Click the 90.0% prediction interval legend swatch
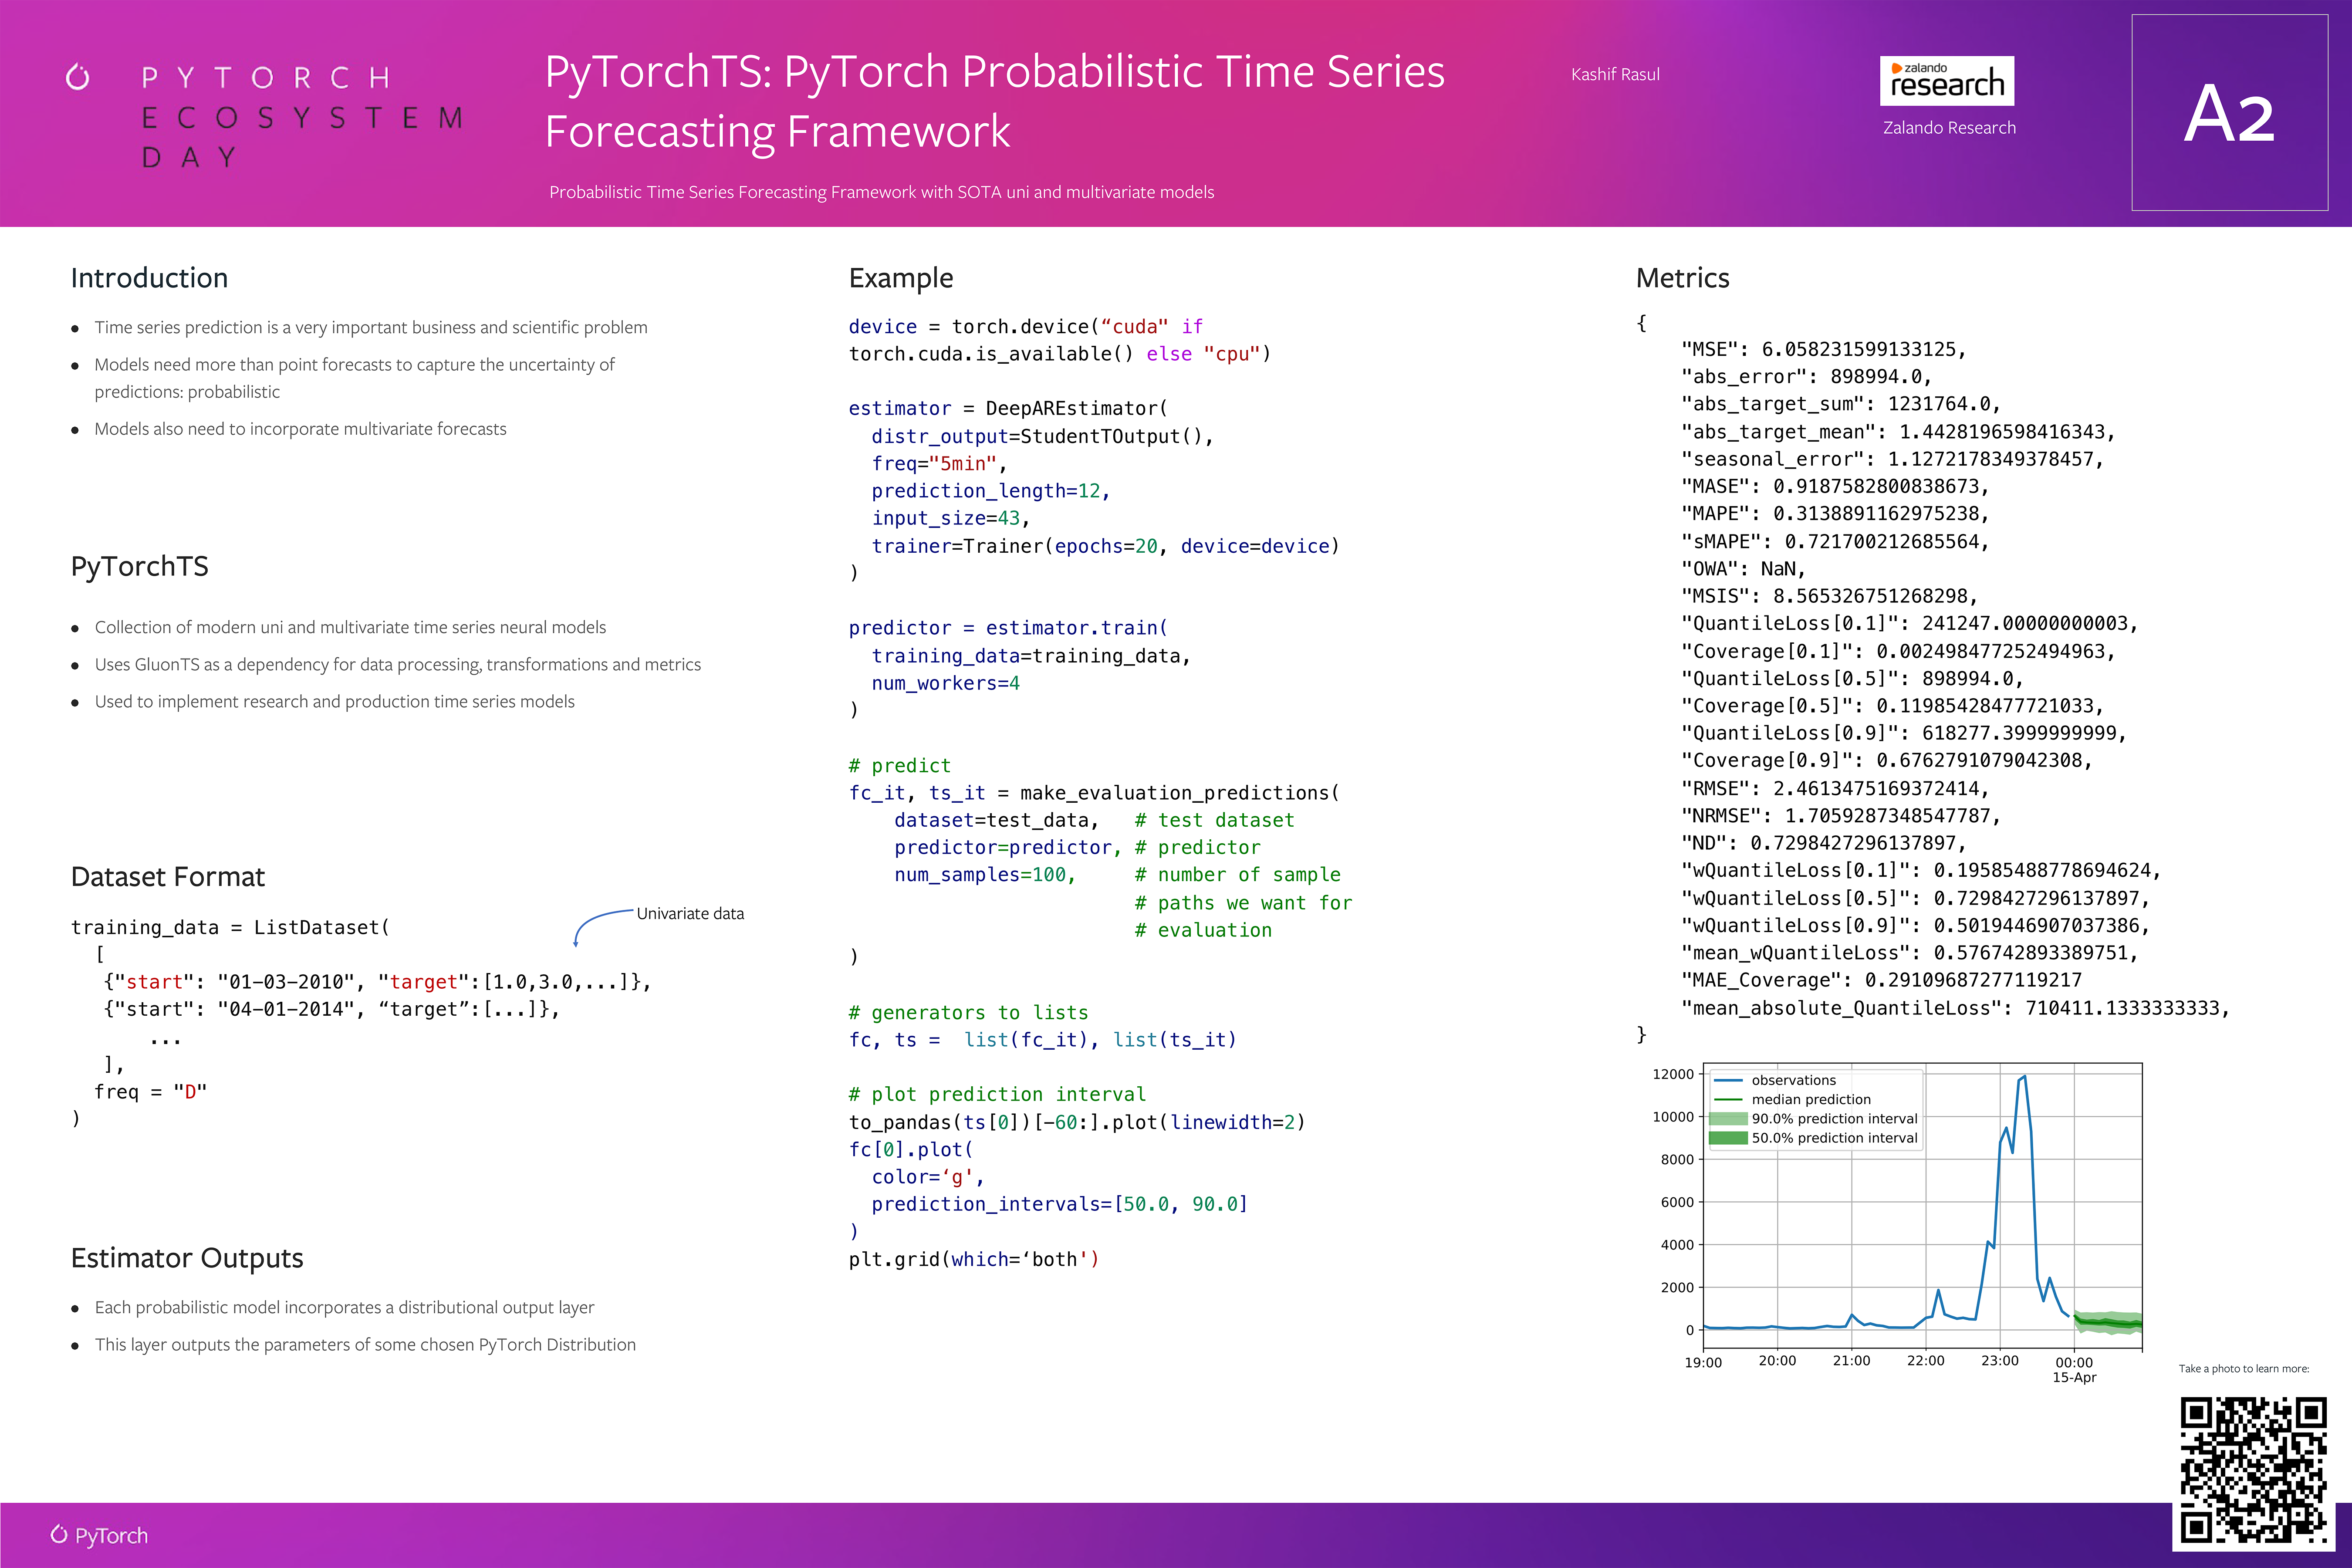The width and height of the screenshot is (2352, 1568). coord(1728,1119)
